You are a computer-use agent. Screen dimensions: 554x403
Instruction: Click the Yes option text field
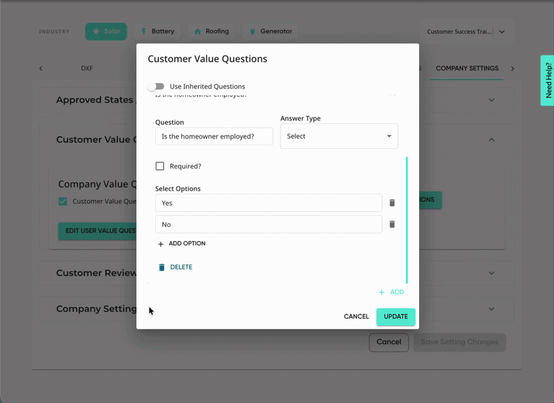pyautogui.click(x=269, y=203)
